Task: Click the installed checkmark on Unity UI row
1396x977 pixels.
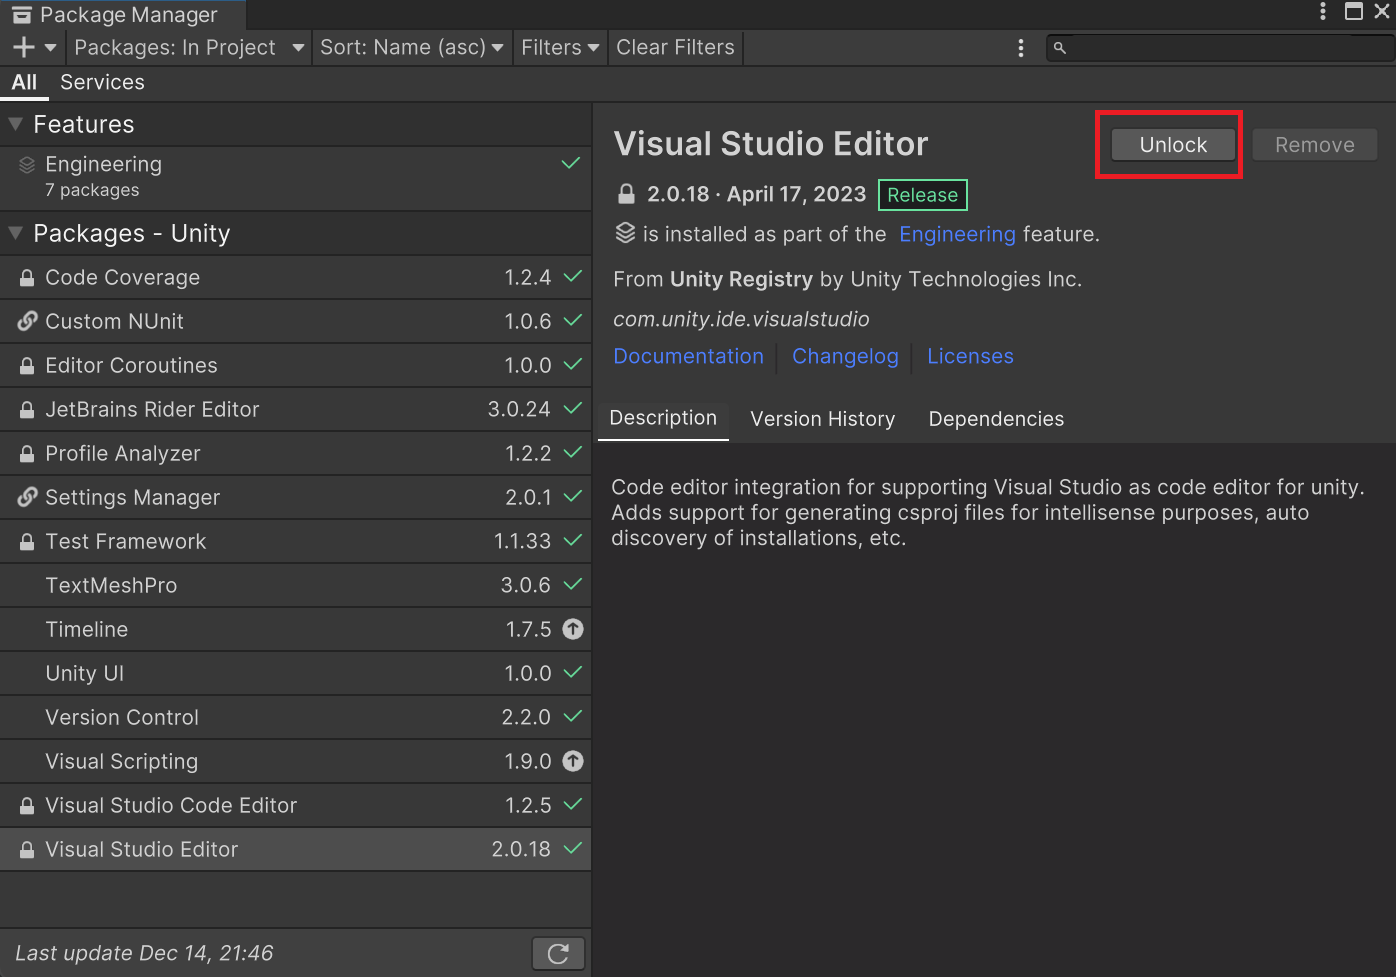Action: [x=573, y=672]
